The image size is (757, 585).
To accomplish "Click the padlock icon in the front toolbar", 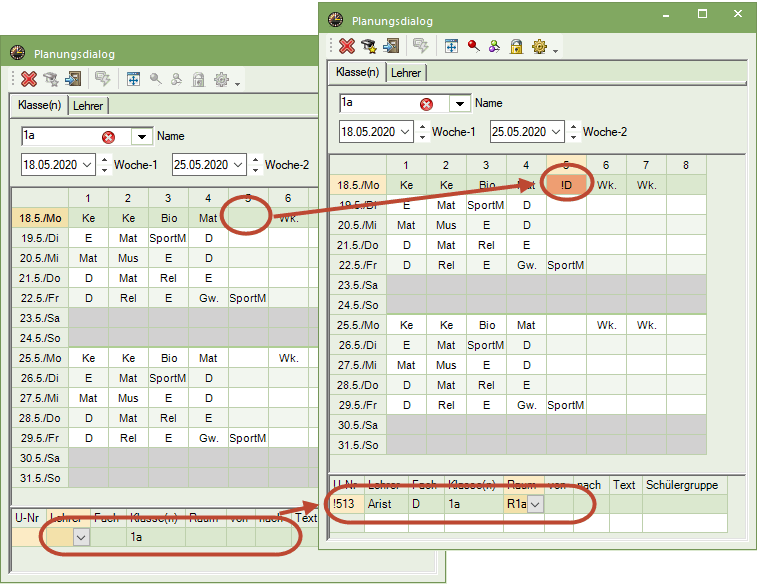I will point(517,46).
